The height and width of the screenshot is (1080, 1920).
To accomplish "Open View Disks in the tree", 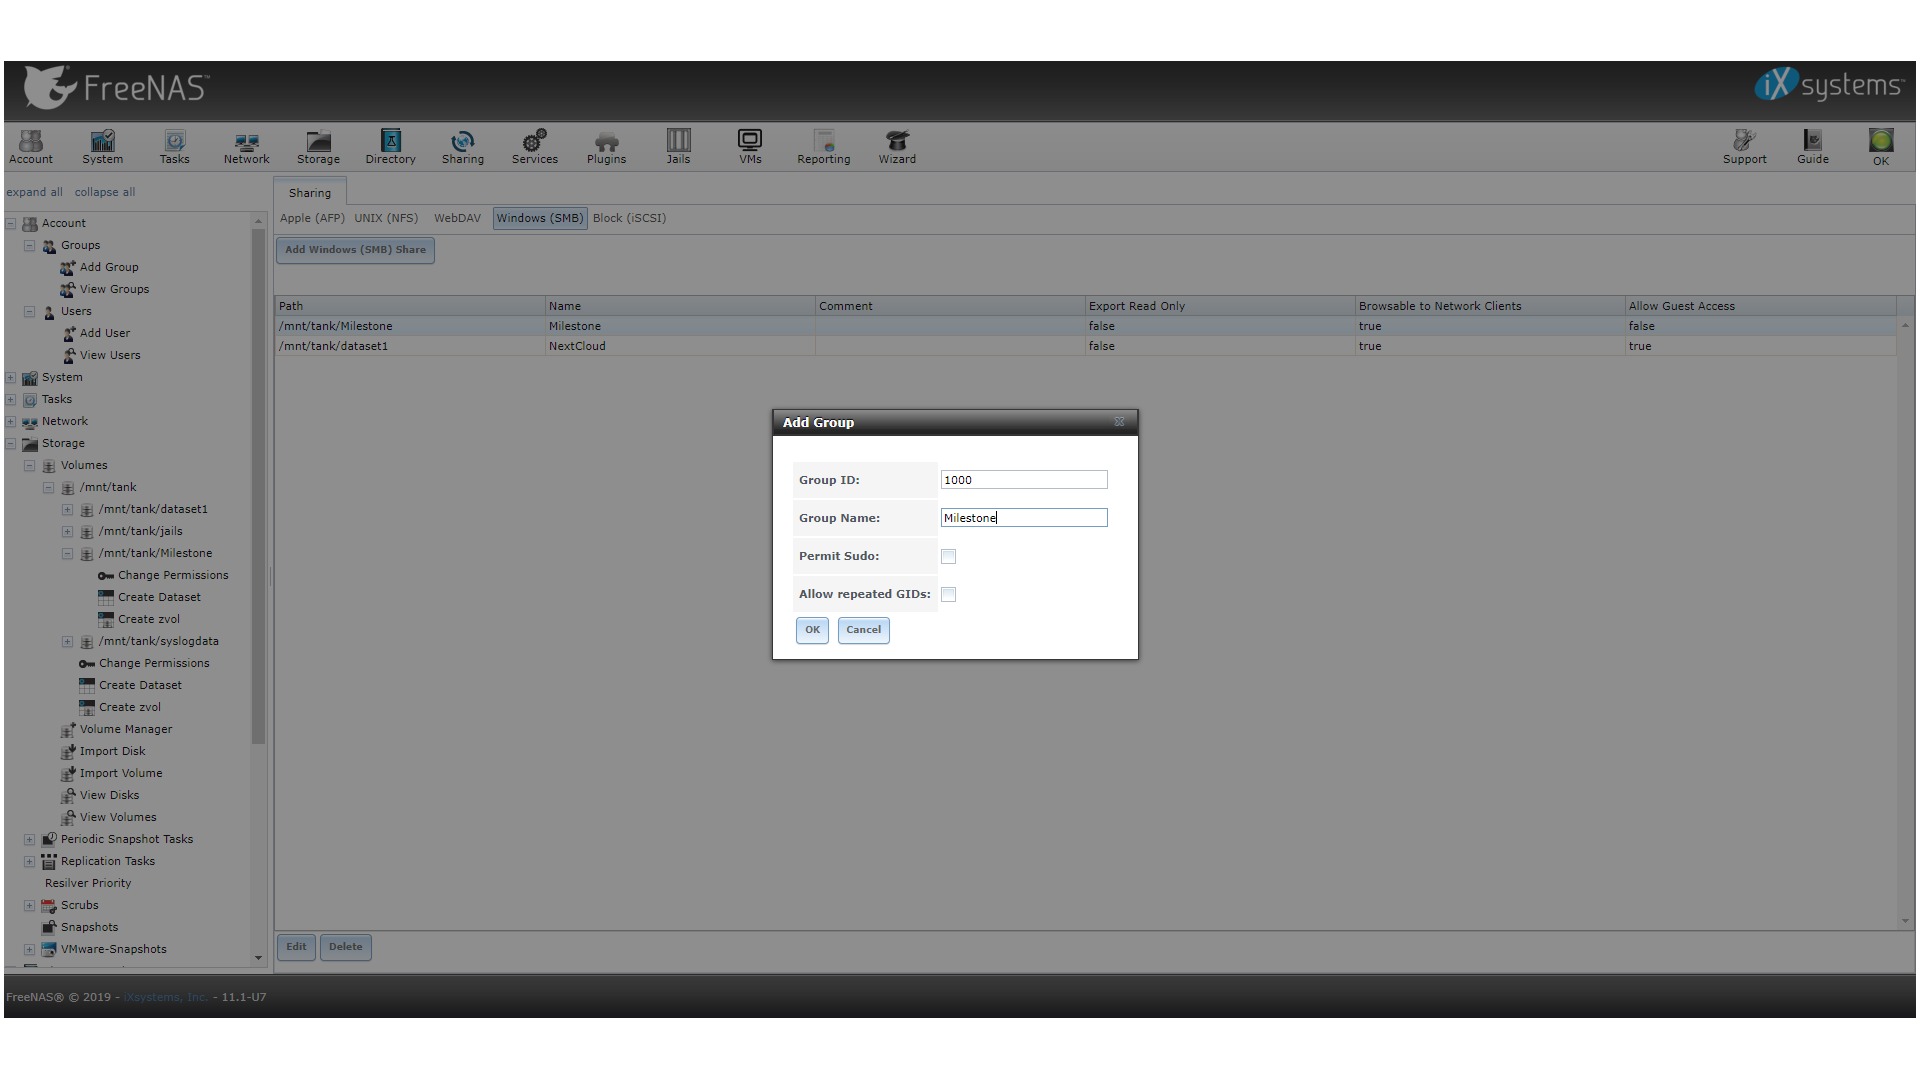I will coord(109,795).
